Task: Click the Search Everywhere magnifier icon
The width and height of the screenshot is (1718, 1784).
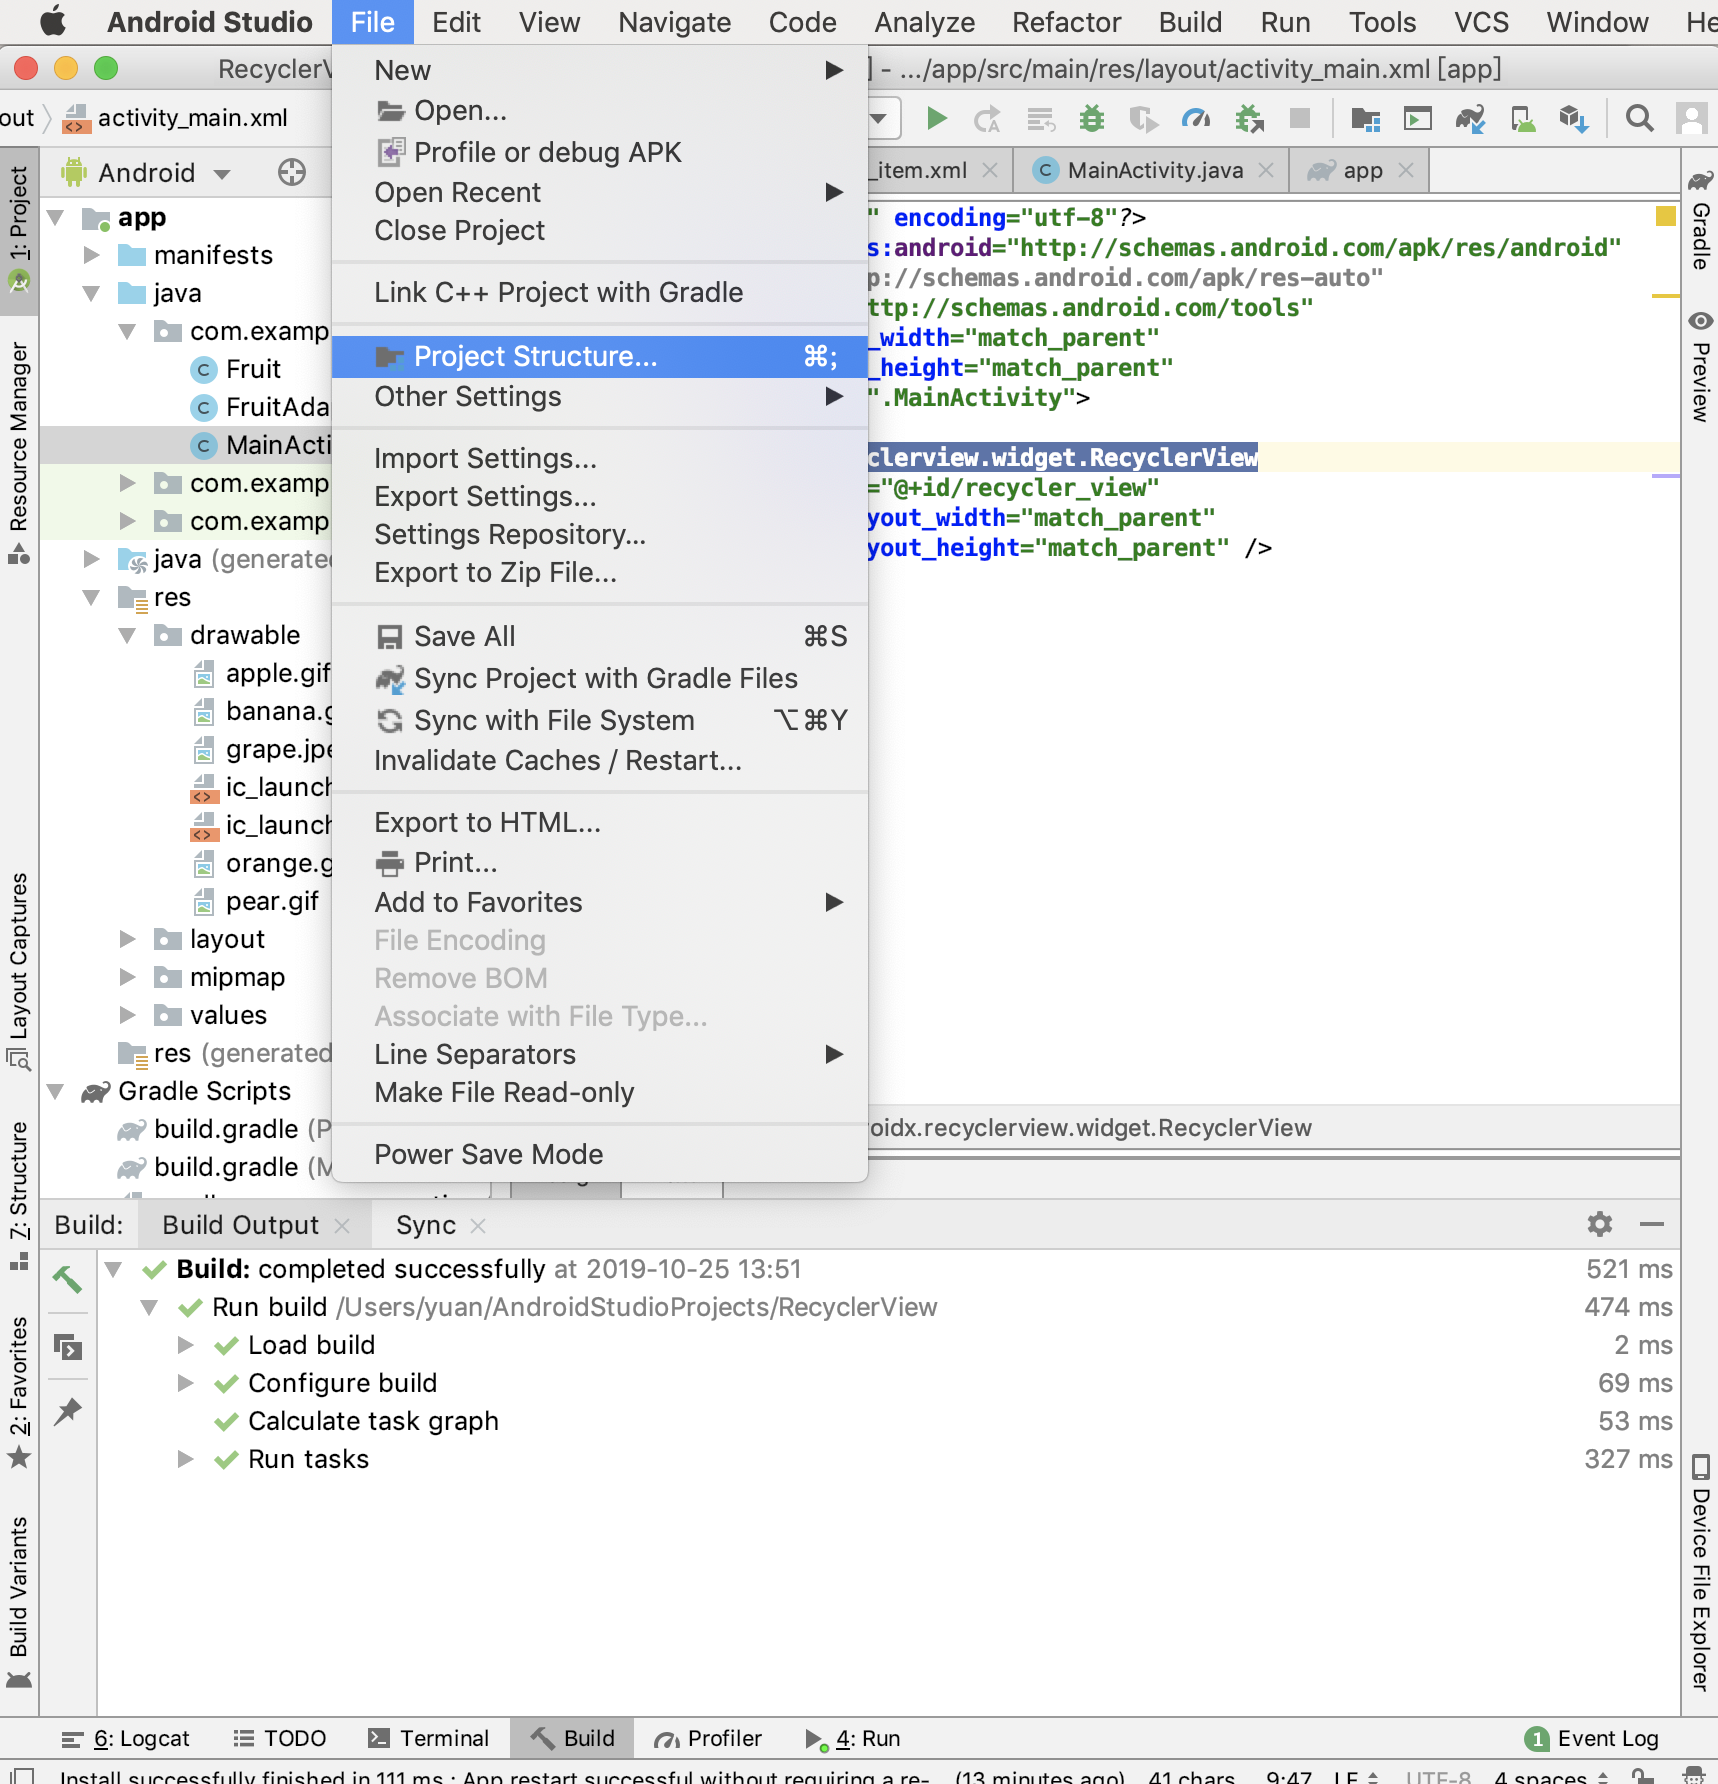Action: click(1640, 119)
